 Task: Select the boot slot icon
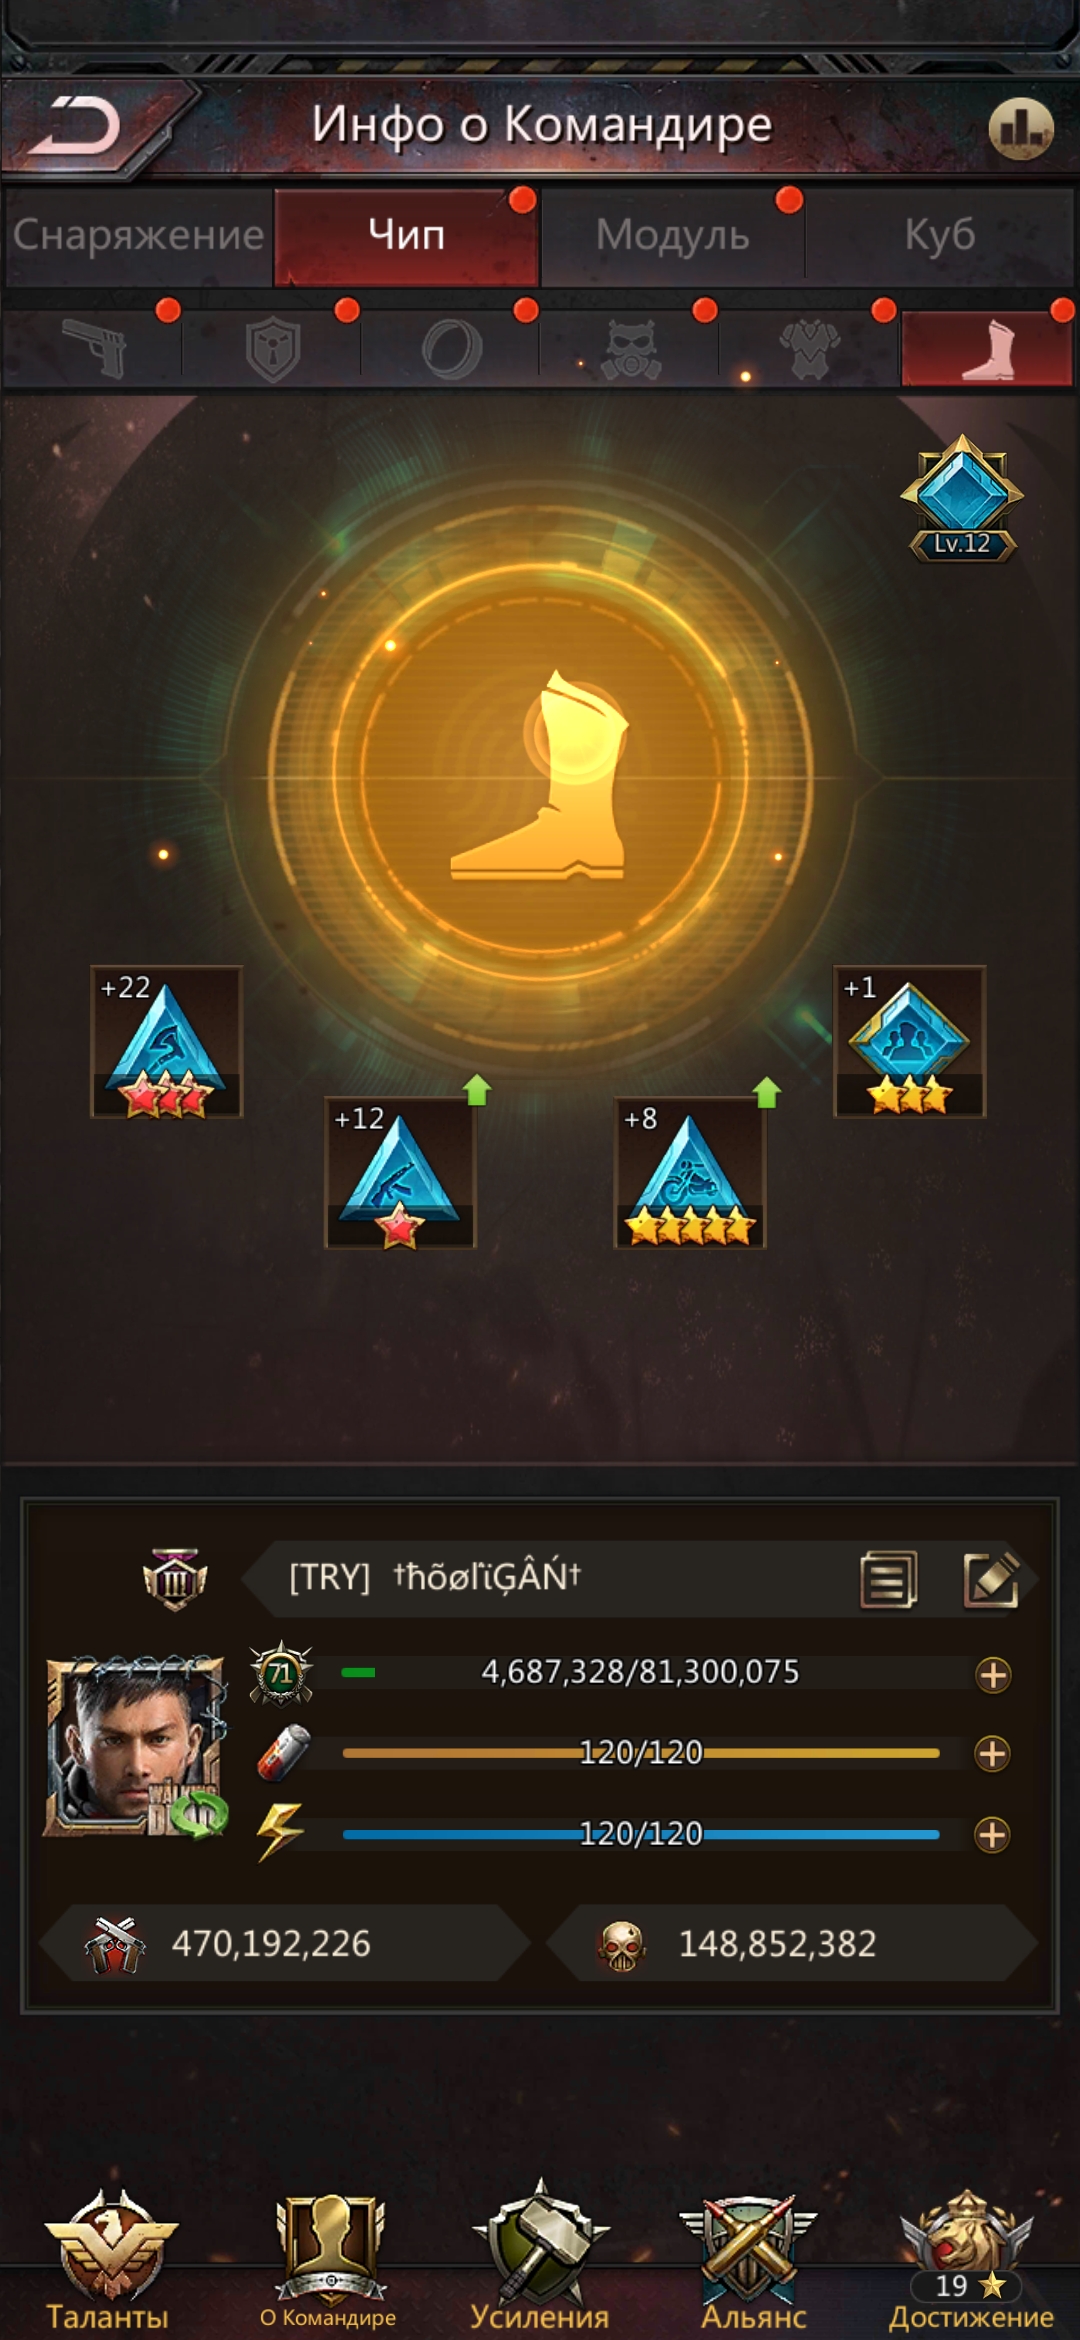pyautogui.click(x=988, y=349)
